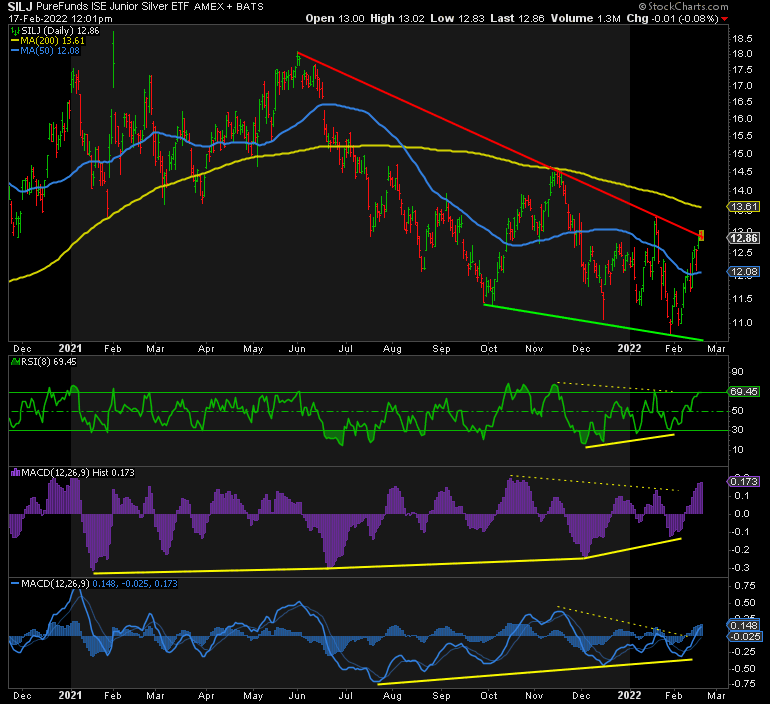Click the 18.5 price axis label
Screen dimensions: 770x705
(x=742, y=39)
